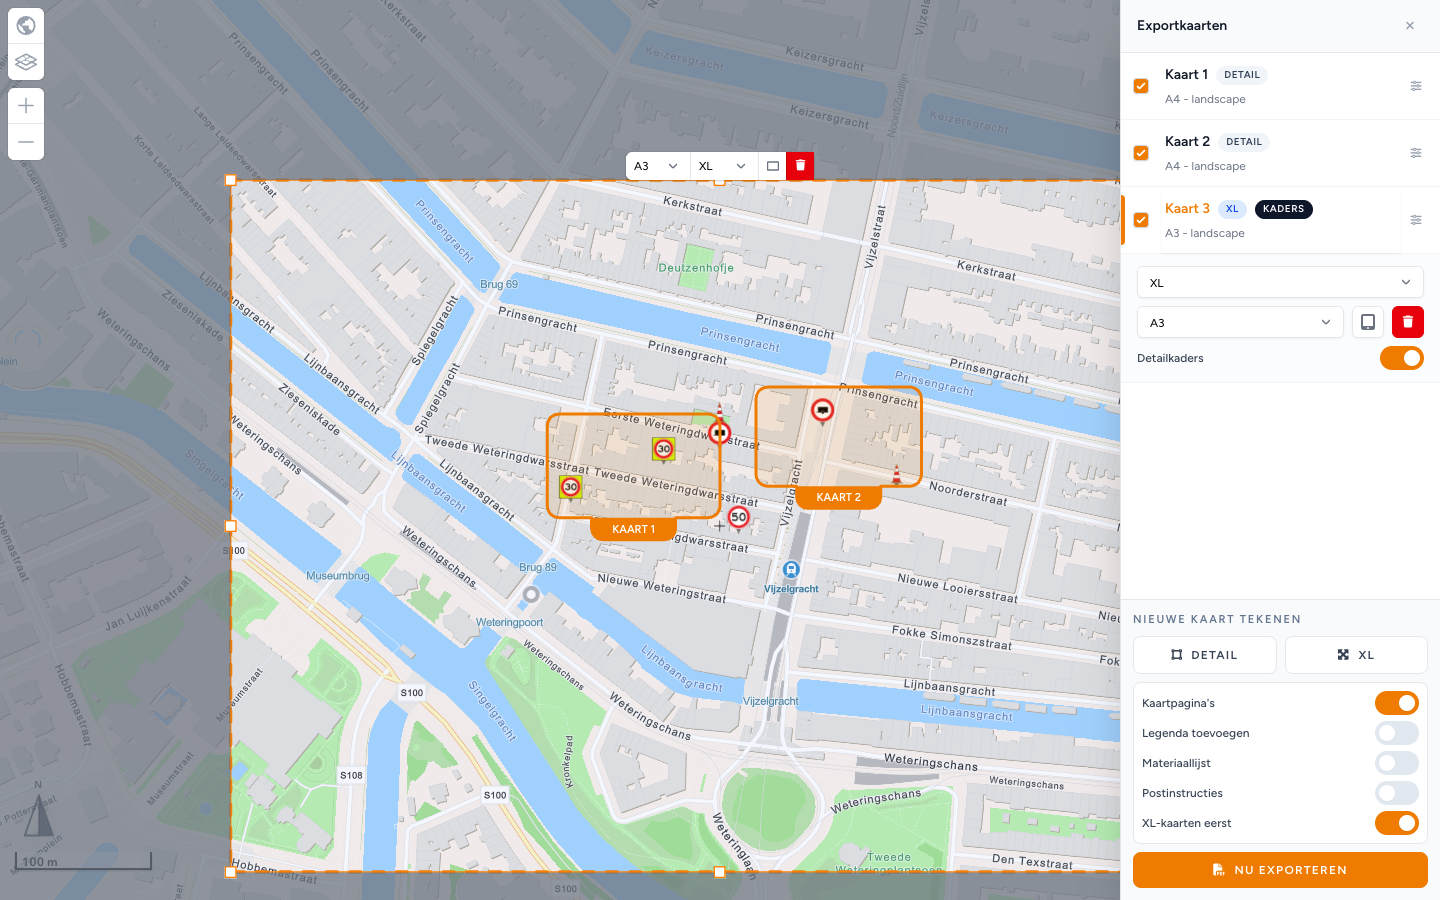Select the KAART 2 frame label on map
The image size is (1440, 900).
pyautogui.click(x=838, y=497)
